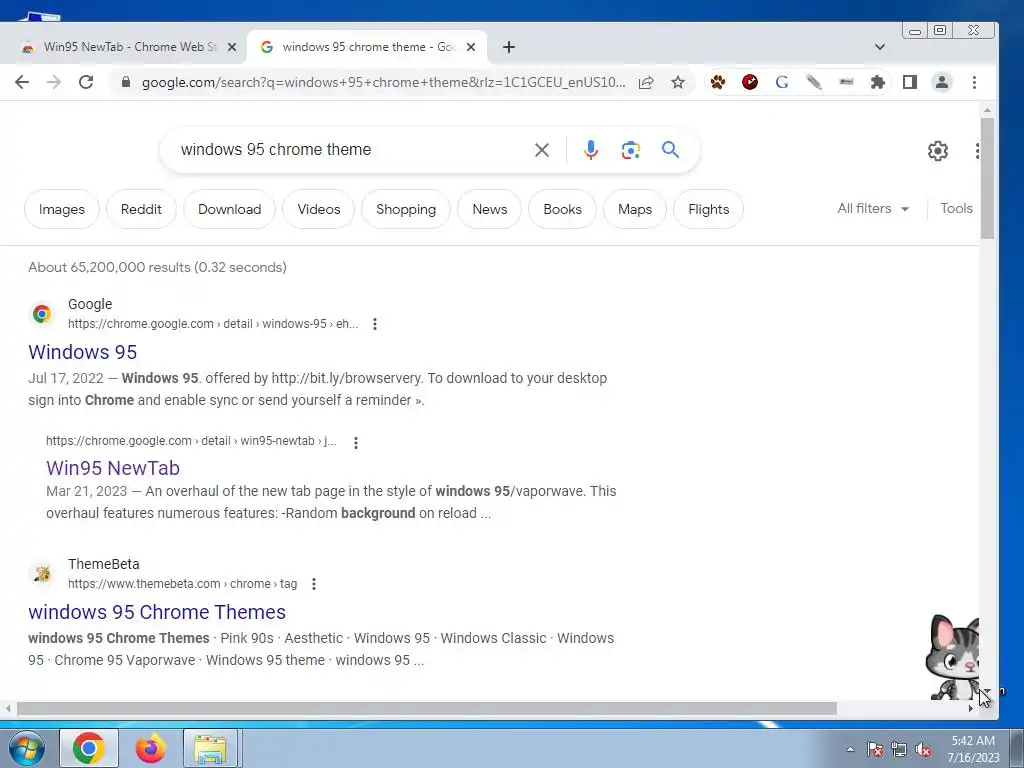Viewport: 1024px width, 768px height.
Task: Open the red round extension icon
Action: click(750, 82)
